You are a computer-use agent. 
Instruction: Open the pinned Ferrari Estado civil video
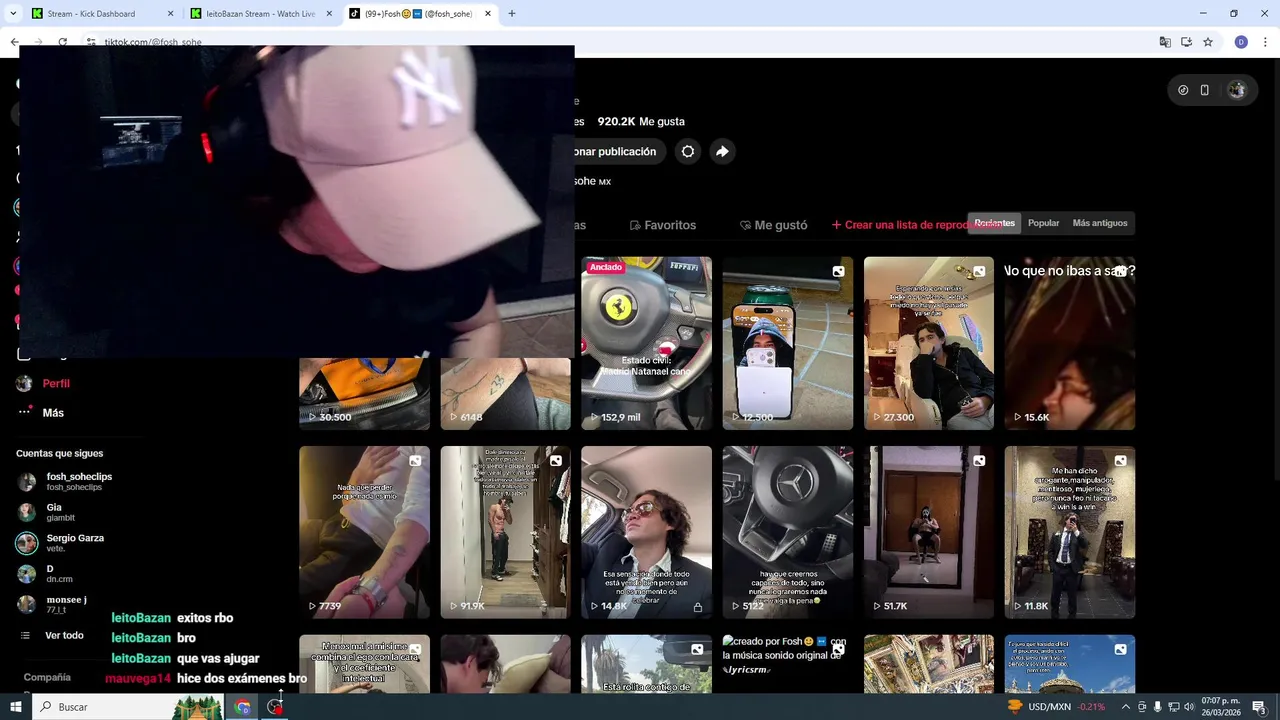pos(646,343)
